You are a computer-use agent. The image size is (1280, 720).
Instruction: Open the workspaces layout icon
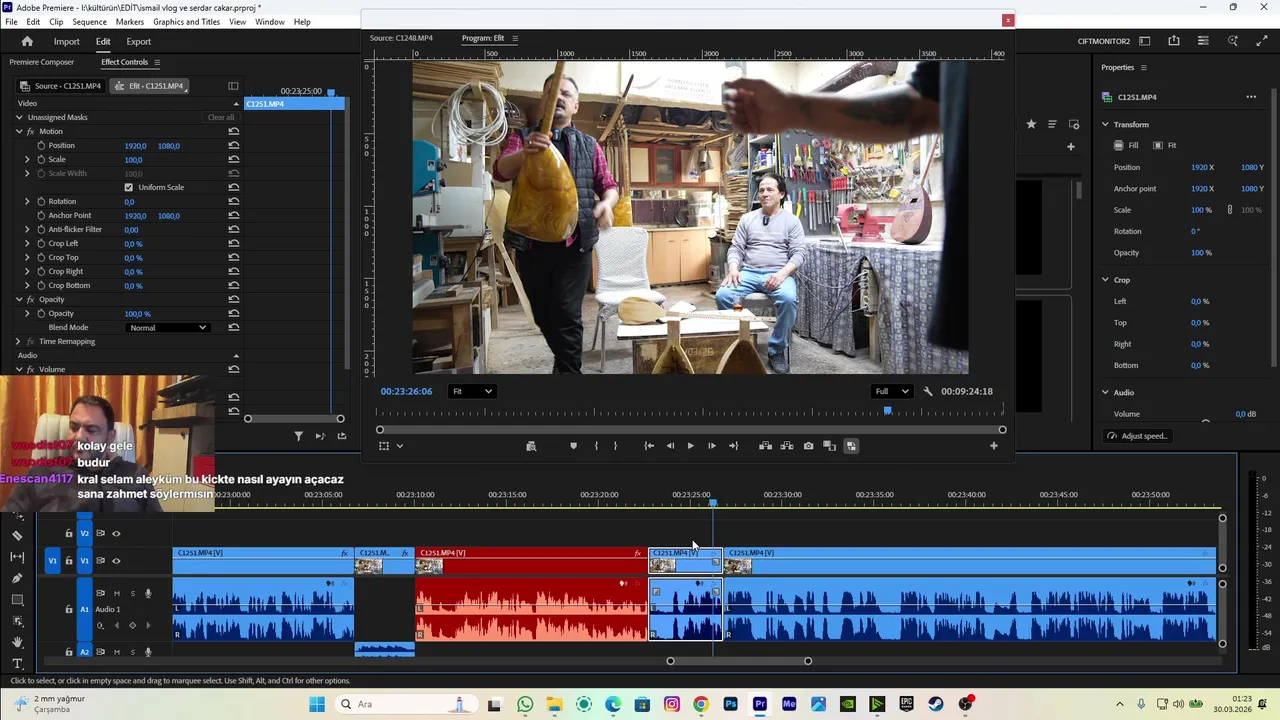tap(1145, 41)
